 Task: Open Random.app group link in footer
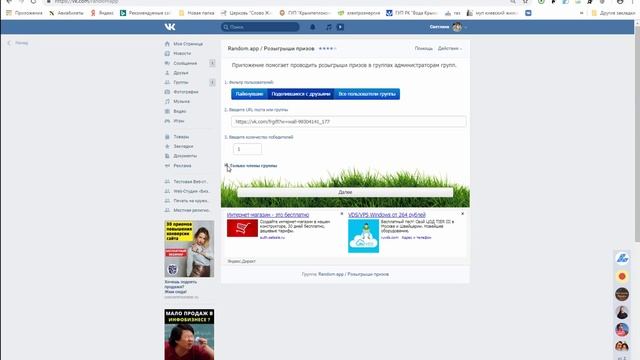353,274
